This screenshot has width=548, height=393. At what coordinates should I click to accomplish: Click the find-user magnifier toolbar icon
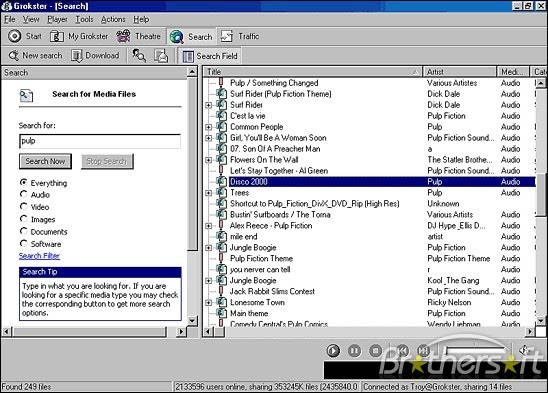139,56
